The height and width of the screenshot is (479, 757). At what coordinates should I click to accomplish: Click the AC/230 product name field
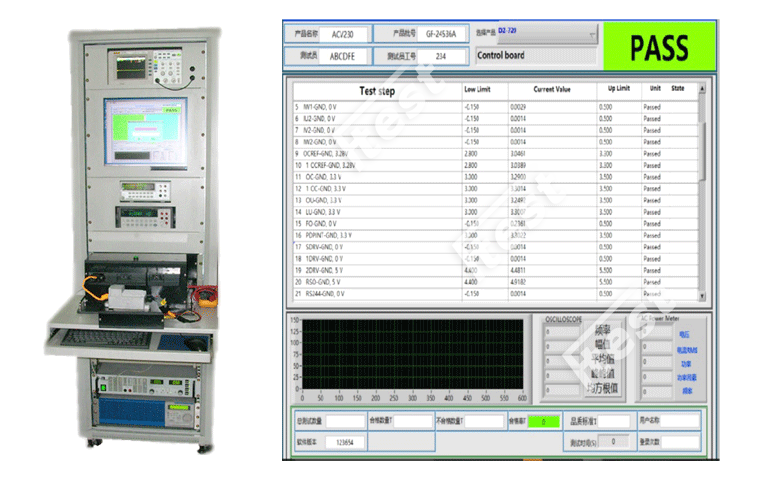[x=342, y=34]
